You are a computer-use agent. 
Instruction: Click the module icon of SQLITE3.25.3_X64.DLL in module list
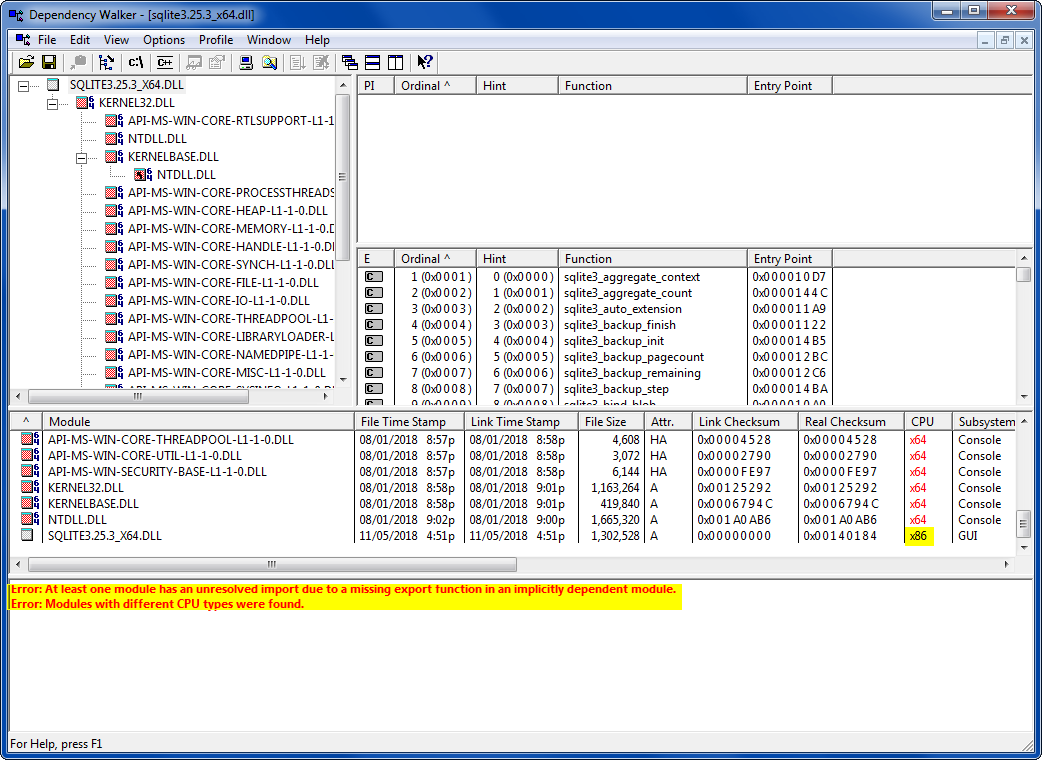tap(27, 535)
